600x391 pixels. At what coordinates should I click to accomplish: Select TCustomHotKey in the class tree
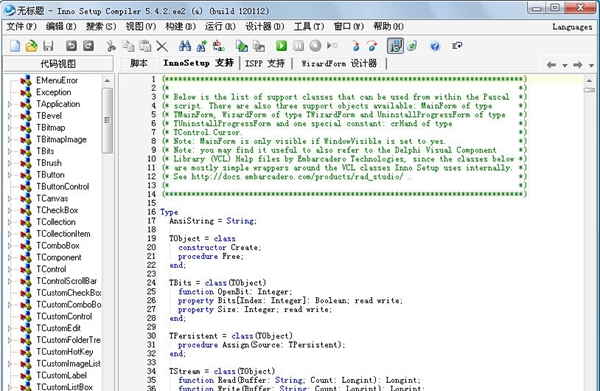coord(65,352)
